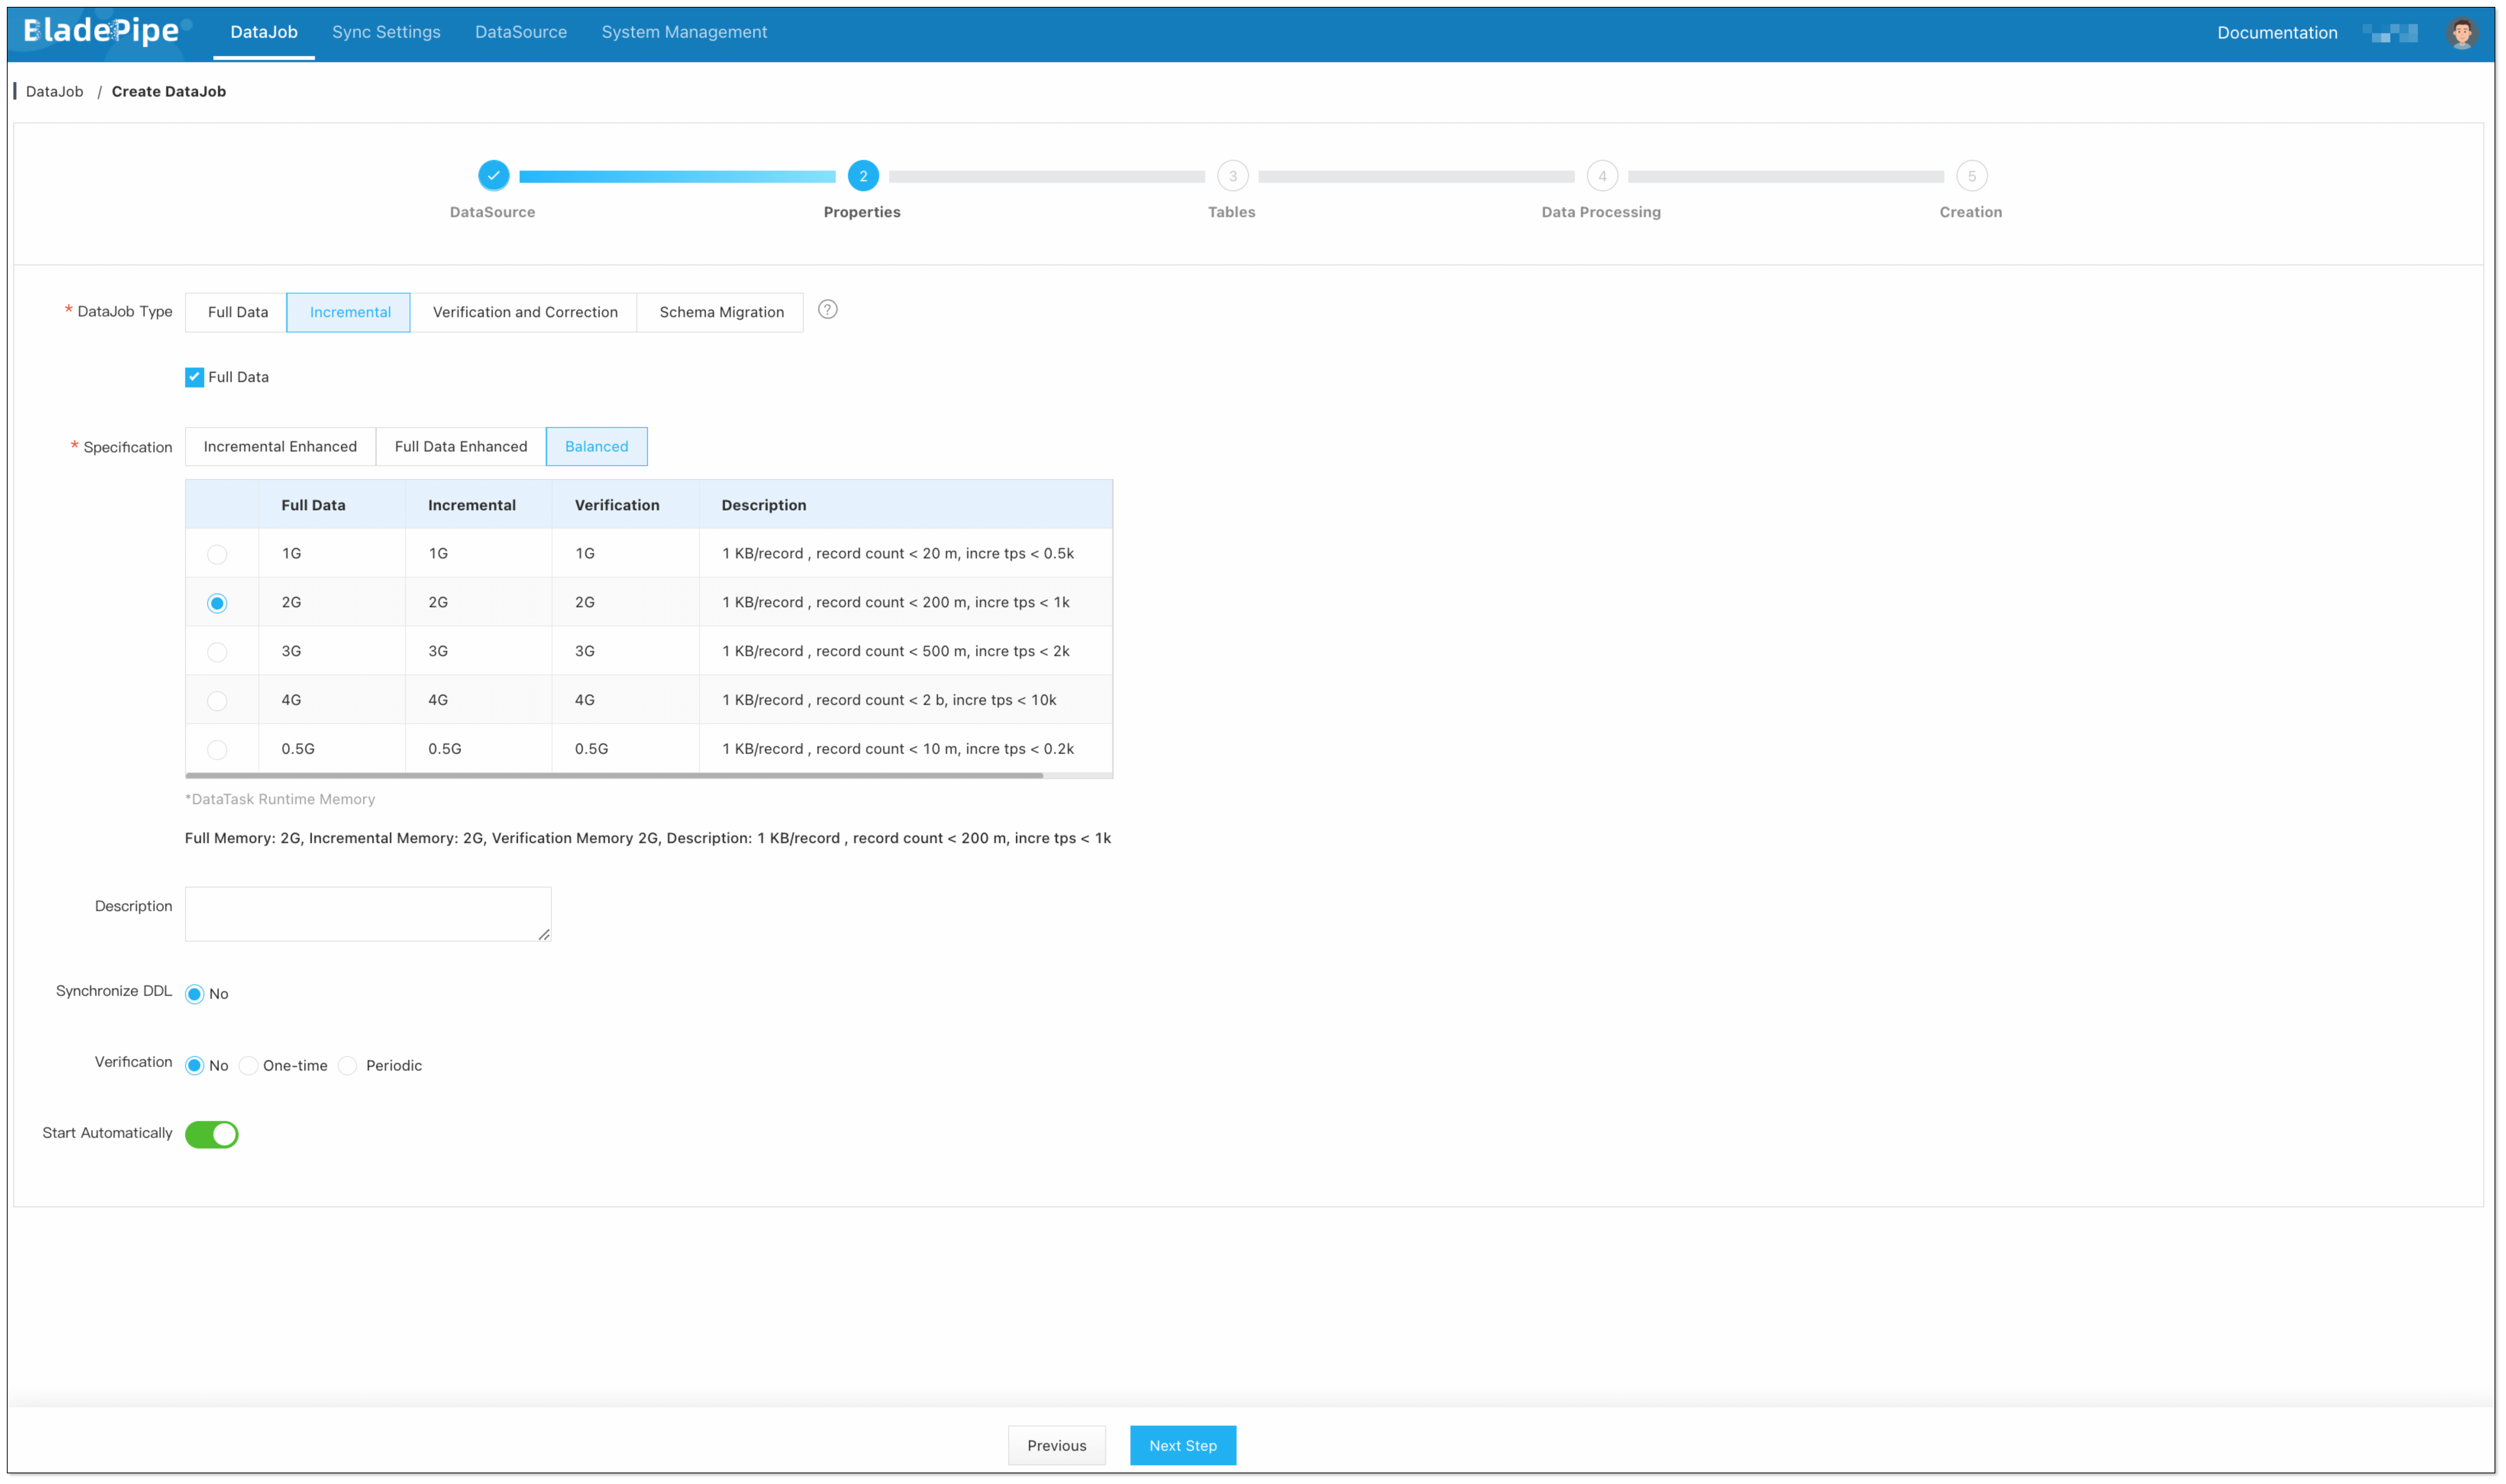Click the completed DataSource step checkmark
This screenshot has height=1484, width=2506.
pos(493,176)
